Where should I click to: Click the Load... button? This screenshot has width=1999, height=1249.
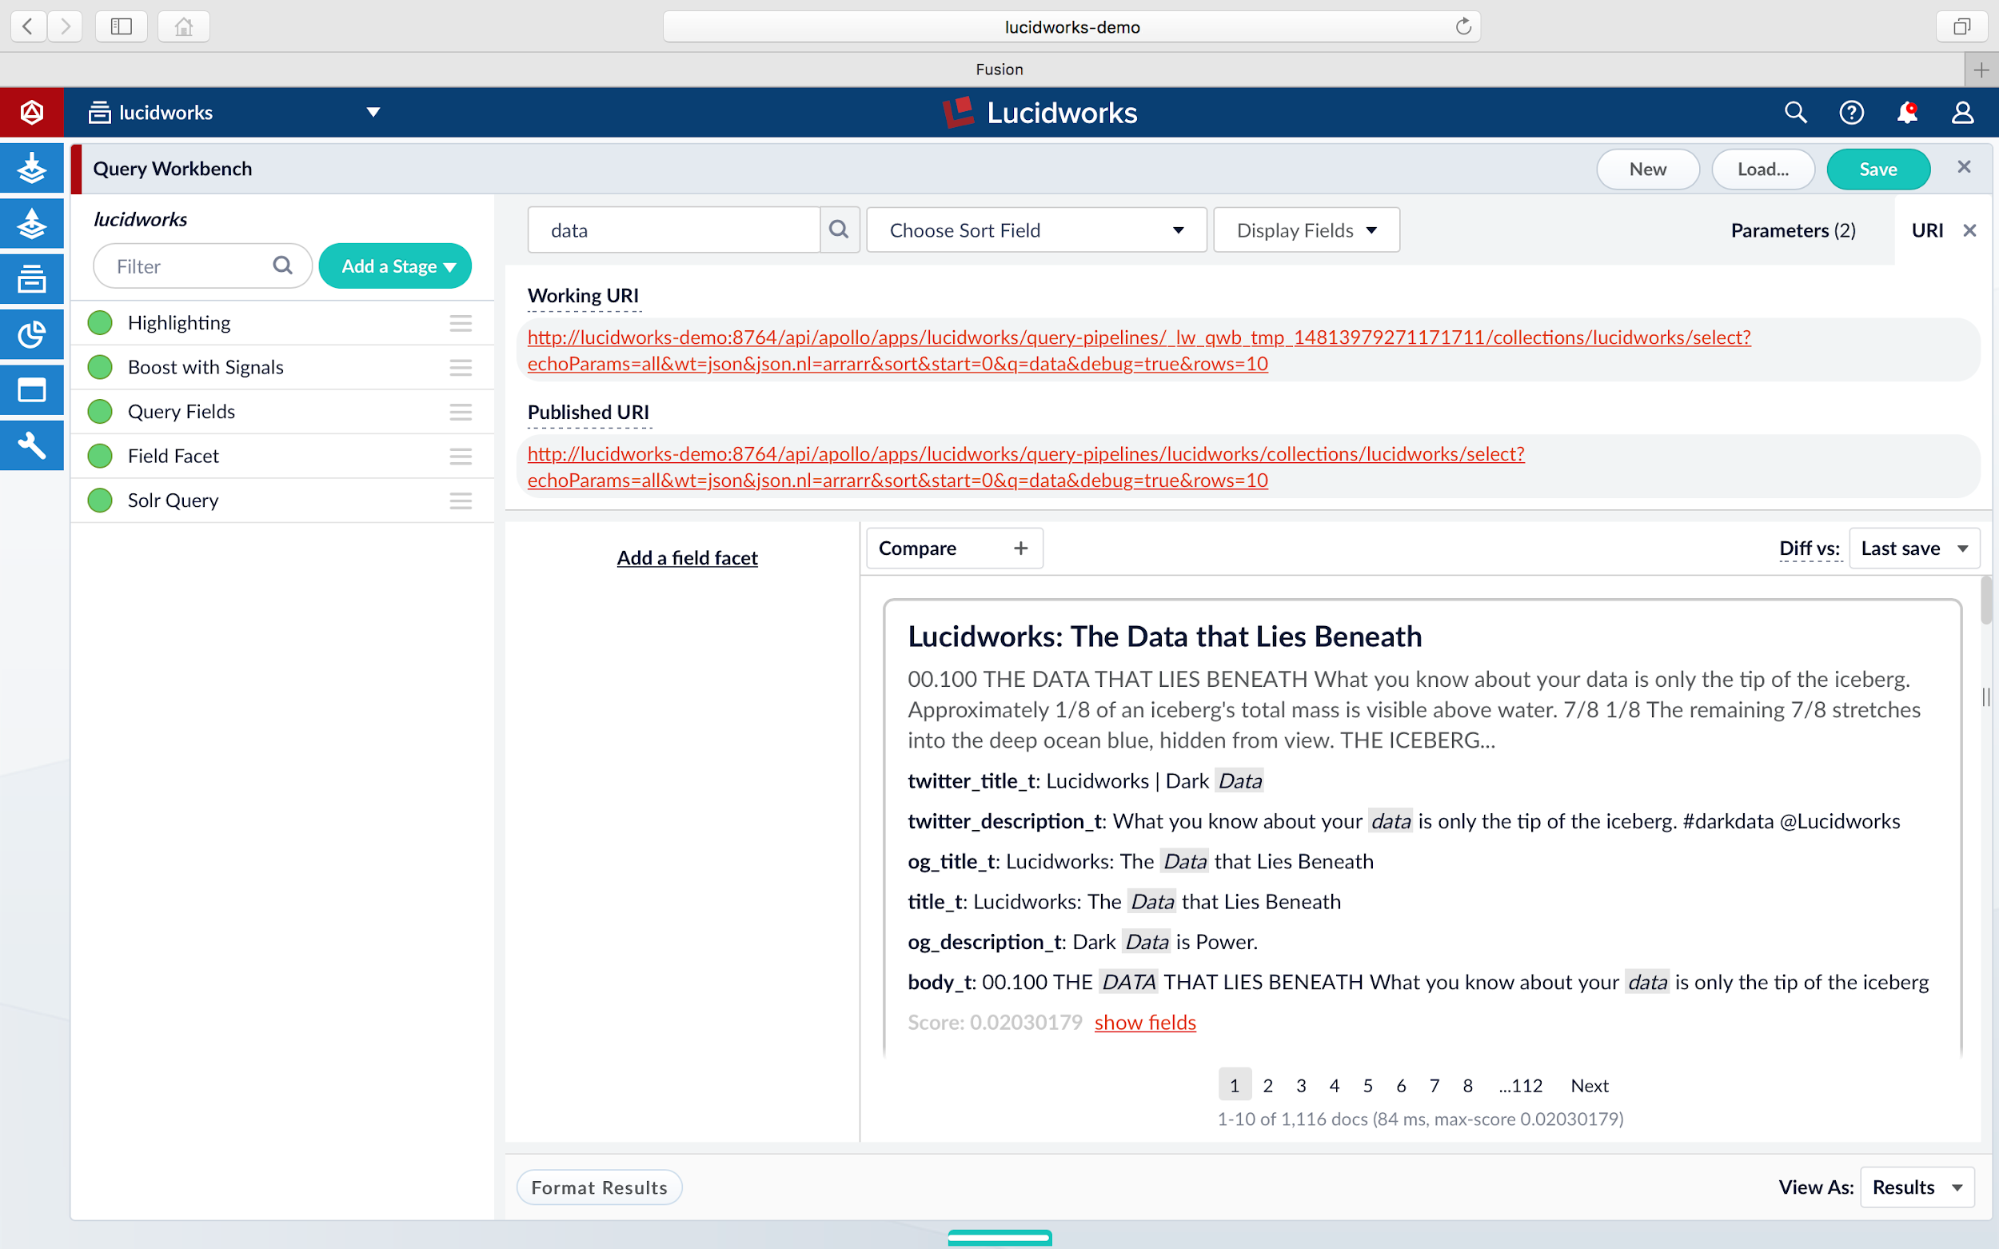tap(1763, 169)
